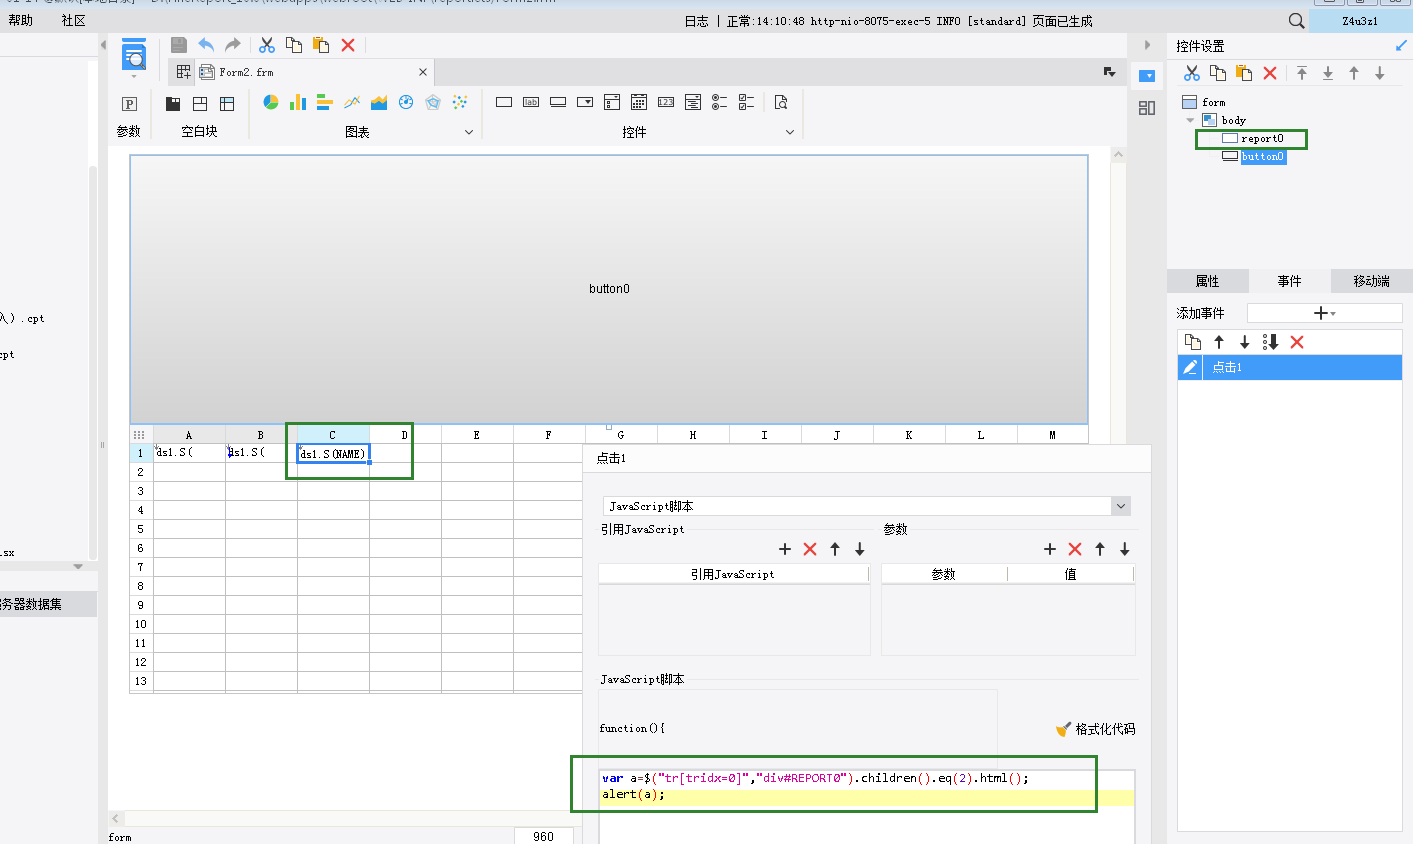This screenshot has height=844, width=1413.
Task: Delete the event using red X
Action: pos(1297,342)
